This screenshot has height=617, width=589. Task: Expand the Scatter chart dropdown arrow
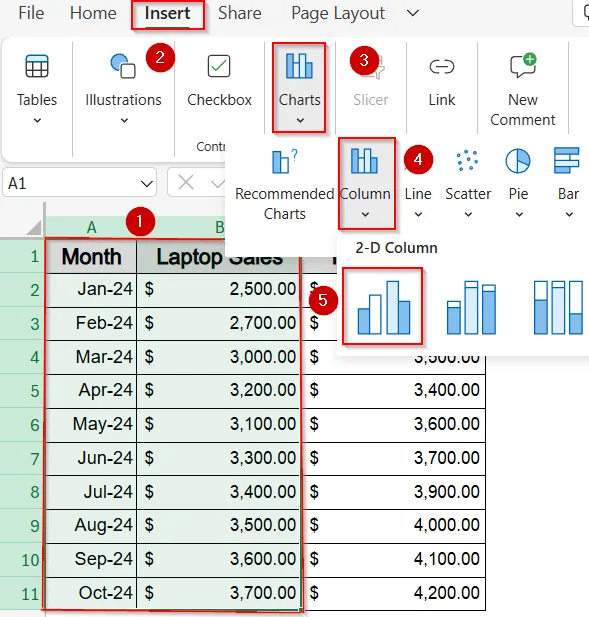[468, 214]
